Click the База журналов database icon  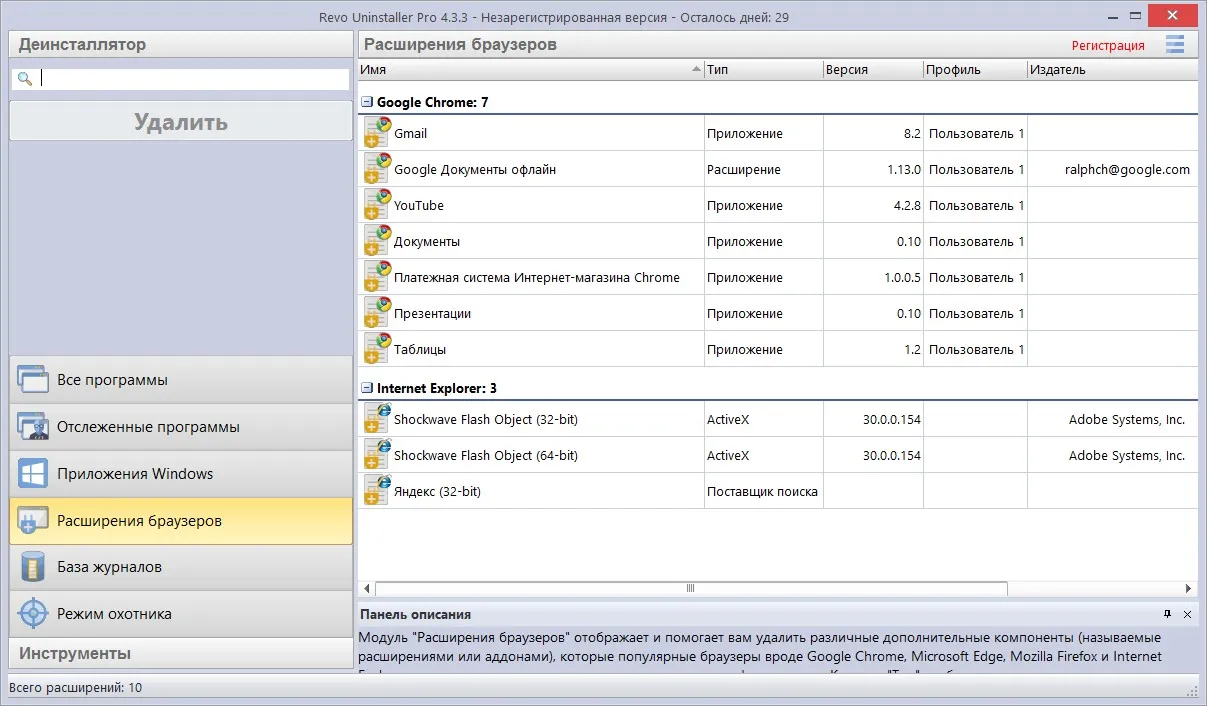tap(33, 567)
